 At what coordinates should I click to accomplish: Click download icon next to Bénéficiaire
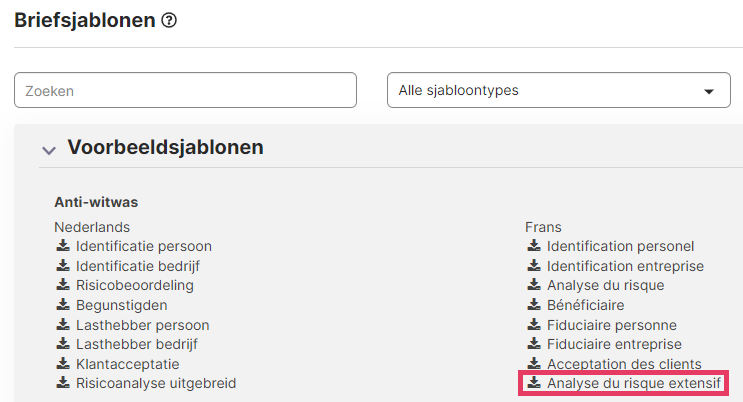click(534, 304)
